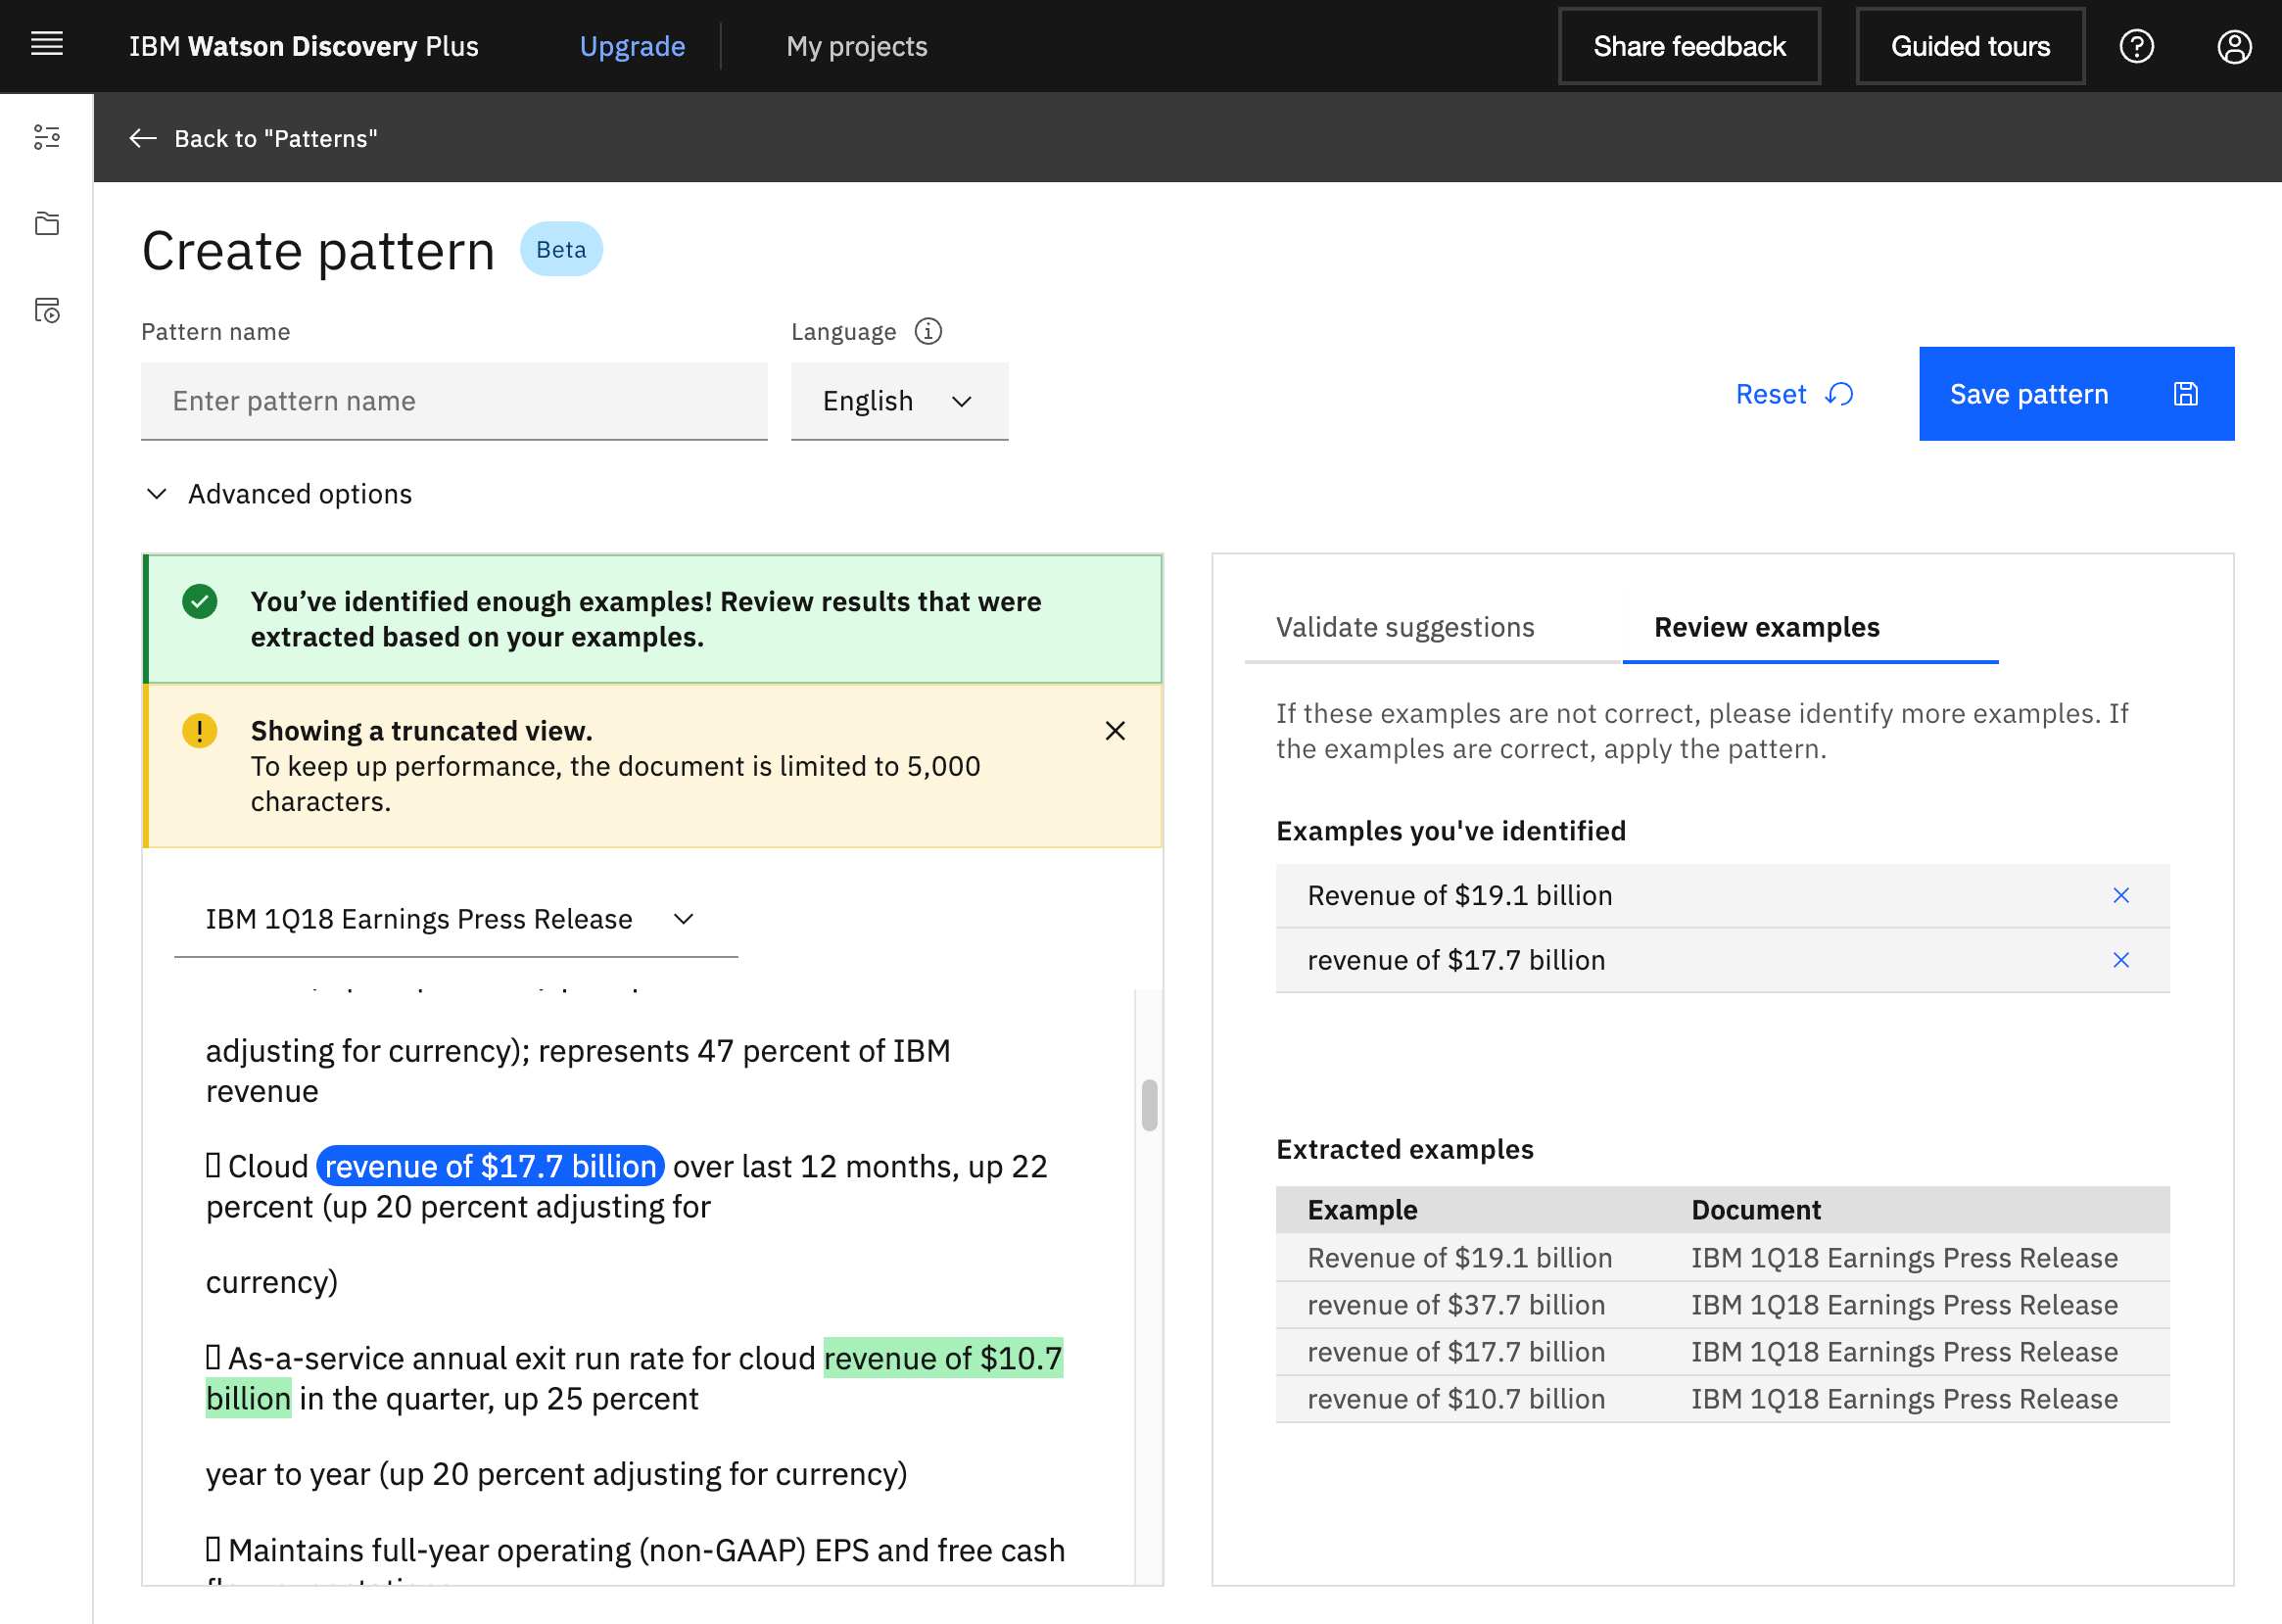The width and height of the screenshot is (2282, 1624).
Task: Click the document viewer scrollbar thumb
Action: tap(1149, 1105)
